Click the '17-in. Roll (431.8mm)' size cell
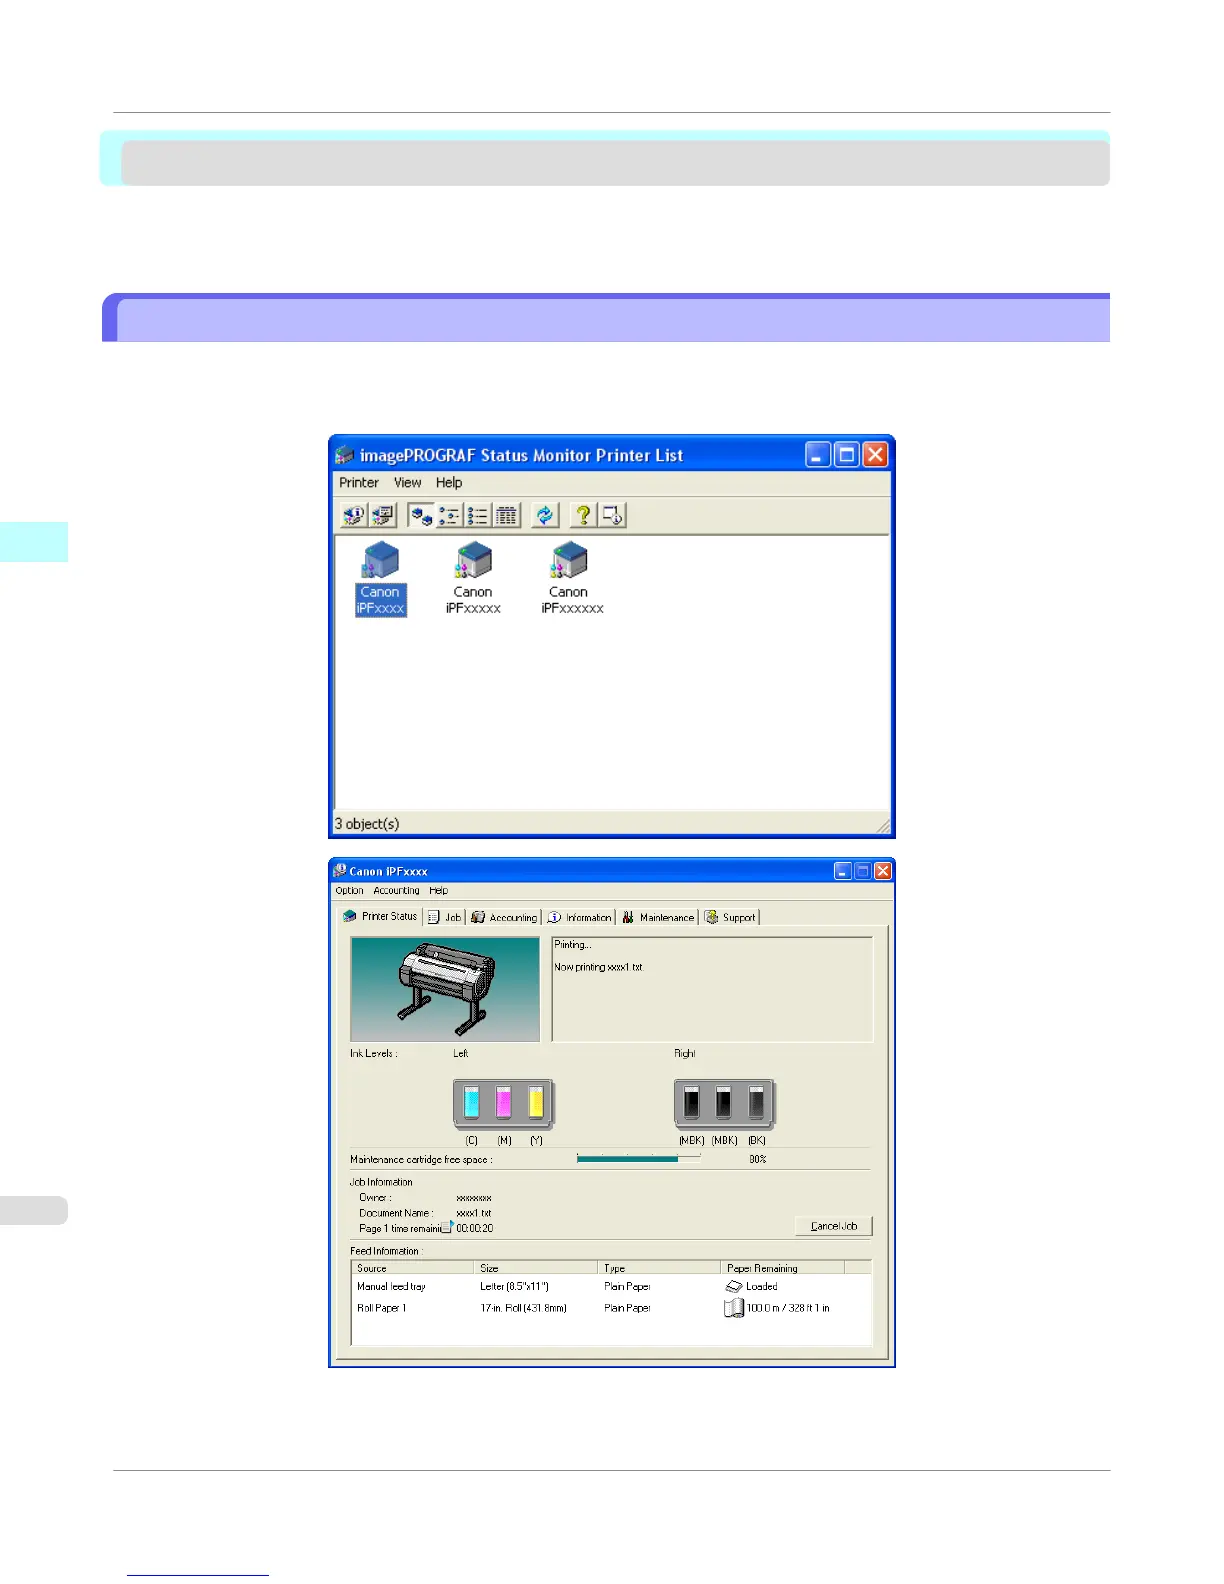The height and width of the screenshot is (1584, 1224). [x=523, y=1308]
